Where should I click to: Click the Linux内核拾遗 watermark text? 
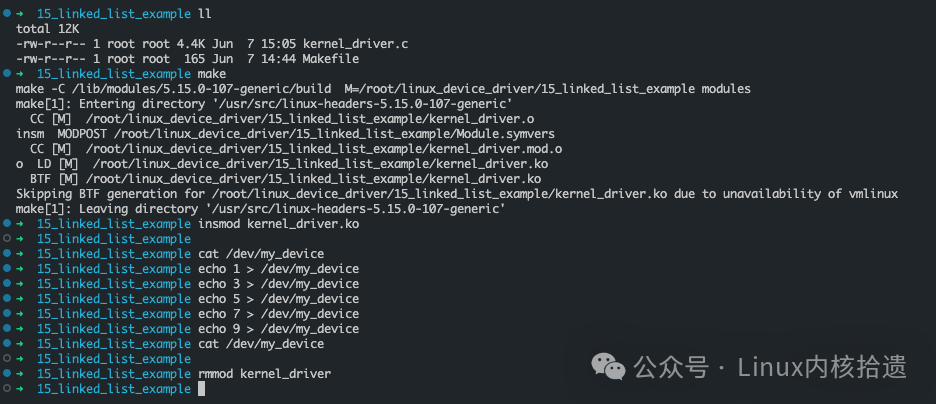click(822, 366)
